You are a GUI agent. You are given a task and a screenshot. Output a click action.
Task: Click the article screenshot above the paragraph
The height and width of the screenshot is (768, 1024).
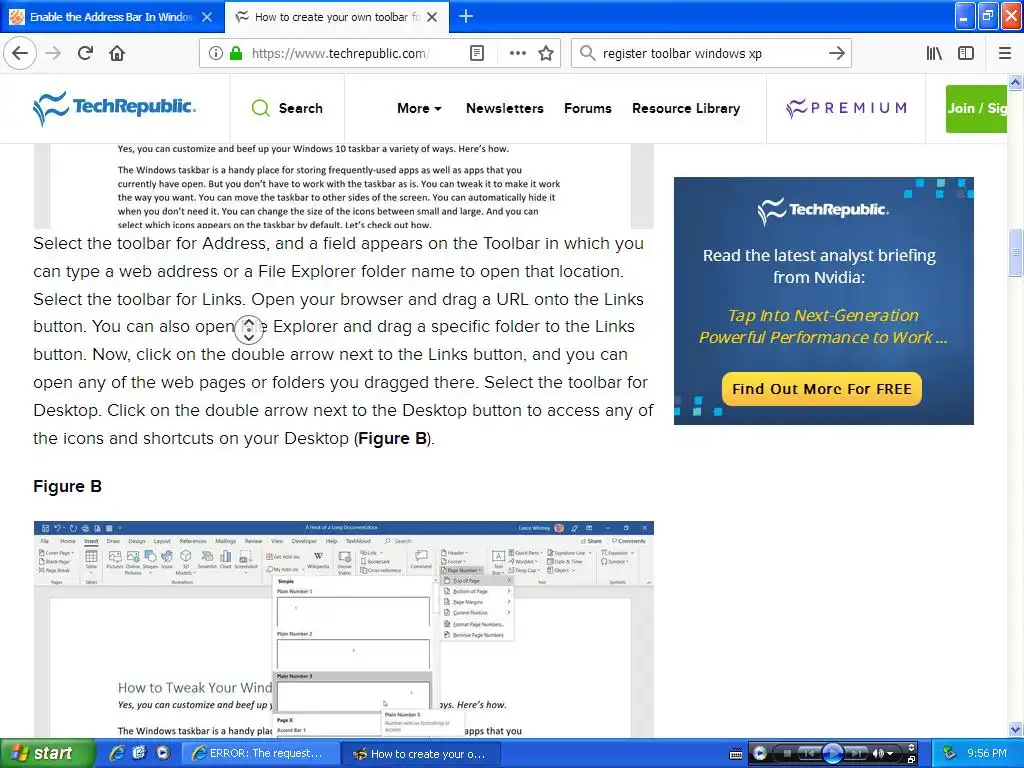[x=344, y=187]
